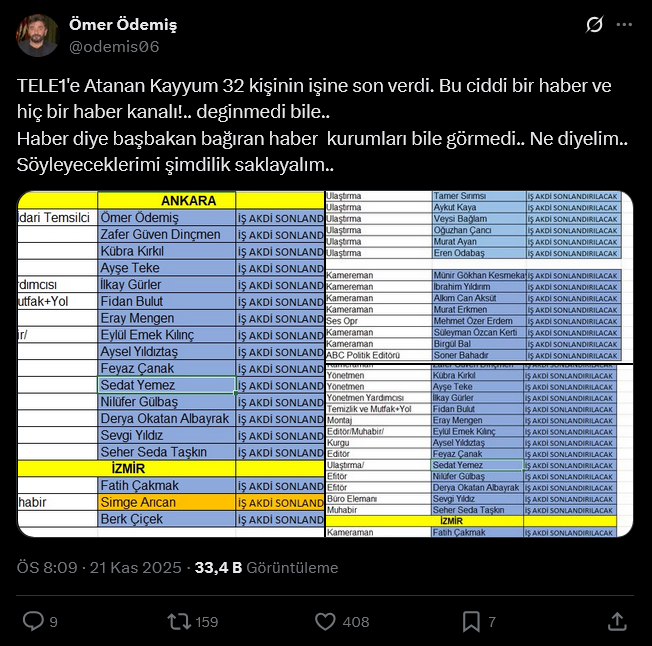652x646 pixels.
Task: Click the repost count 159
Action: pyautogui.click(x=207, y=622)
